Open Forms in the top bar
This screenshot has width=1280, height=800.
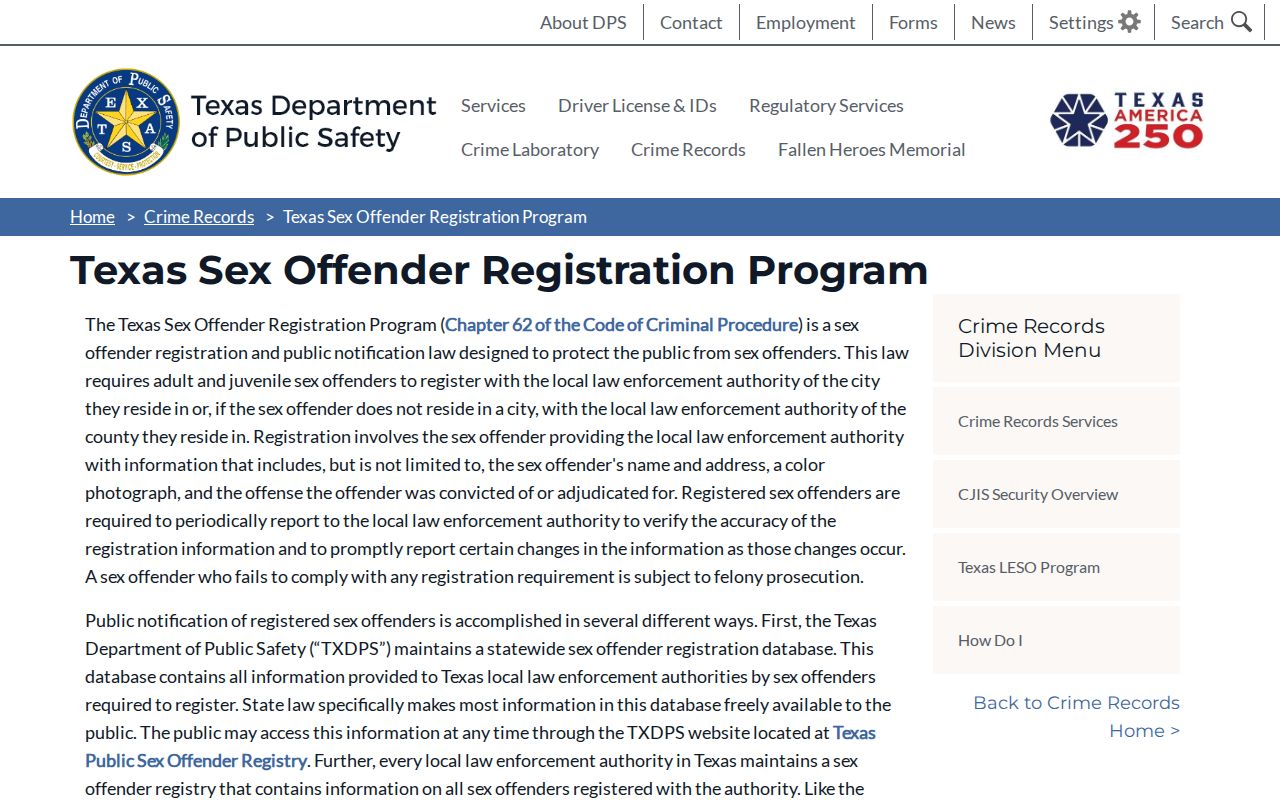point(913,22)
